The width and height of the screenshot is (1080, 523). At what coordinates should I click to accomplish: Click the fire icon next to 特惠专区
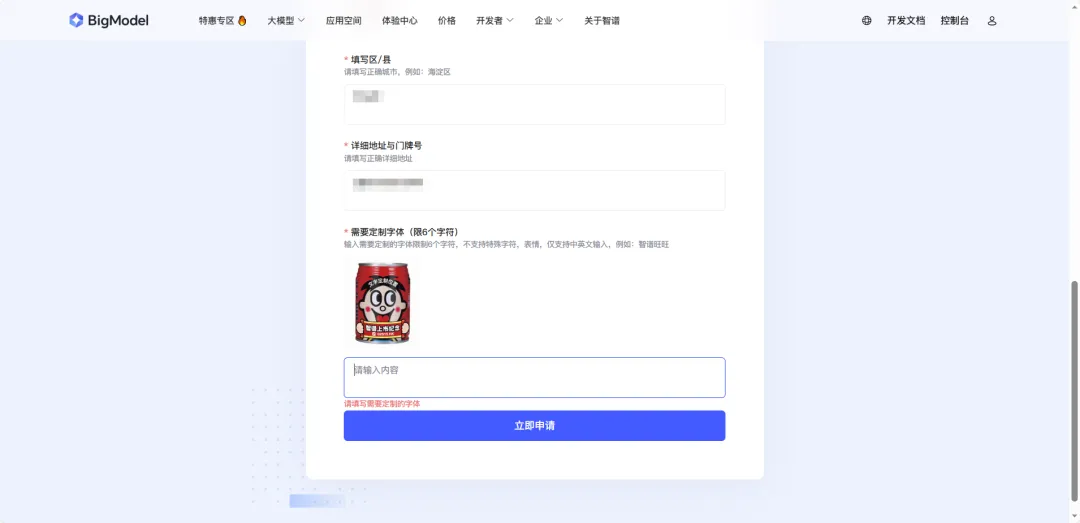[x=242, y=21]
